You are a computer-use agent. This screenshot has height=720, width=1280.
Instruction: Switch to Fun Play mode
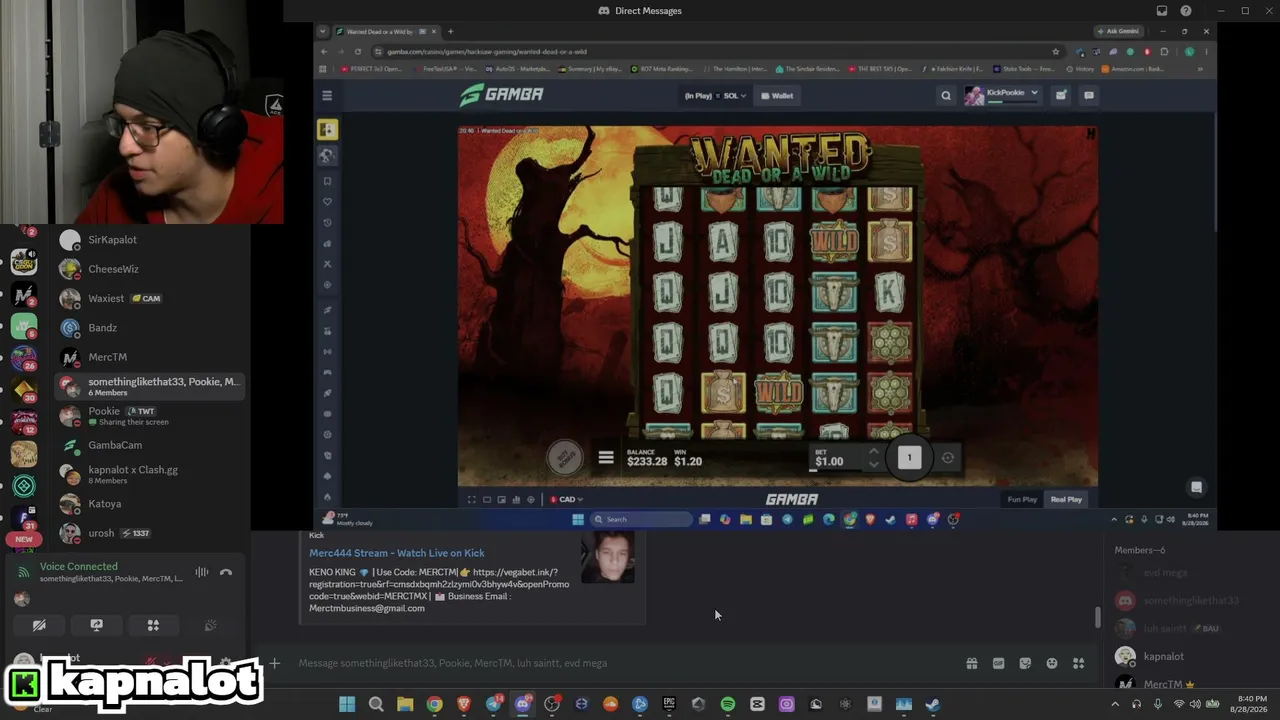1022,500
